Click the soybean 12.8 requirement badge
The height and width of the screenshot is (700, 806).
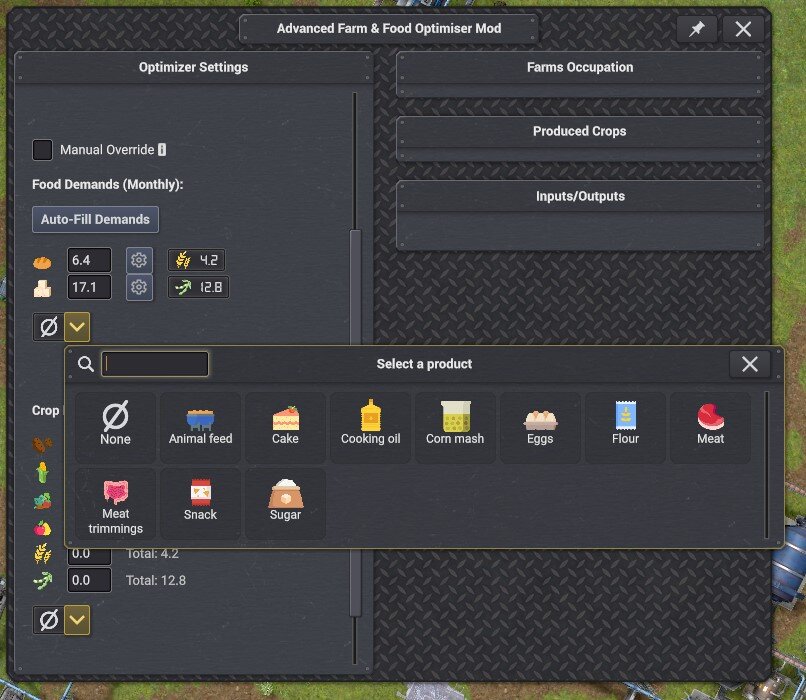pos(198,287)
